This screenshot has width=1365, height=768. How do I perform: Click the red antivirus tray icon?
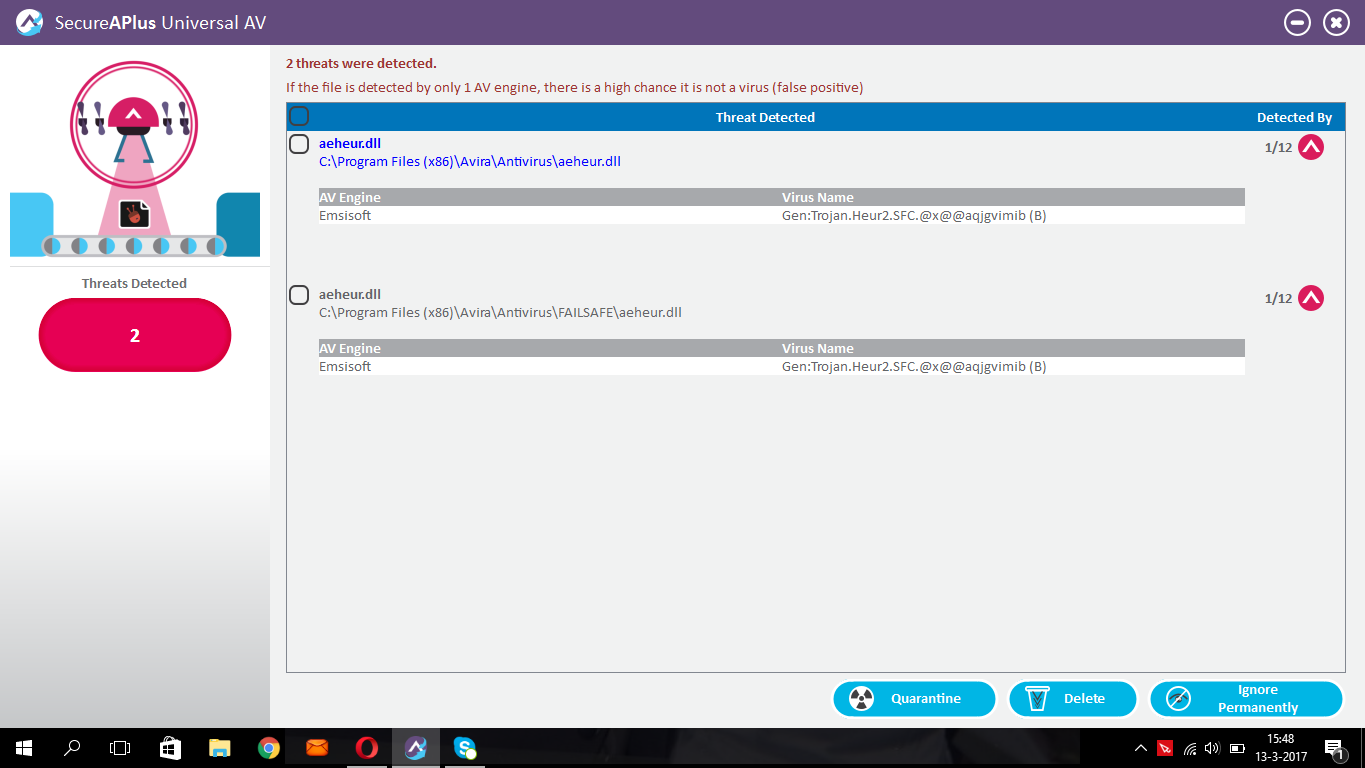click(x=1165, y=748)
